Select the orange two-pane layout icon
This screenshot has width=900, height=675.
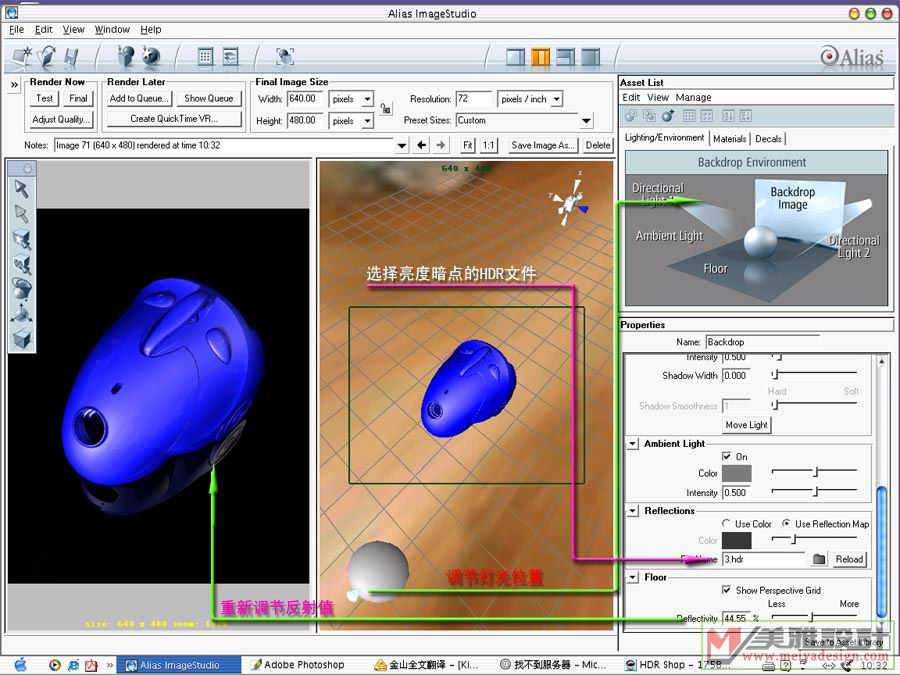(540, 57)
